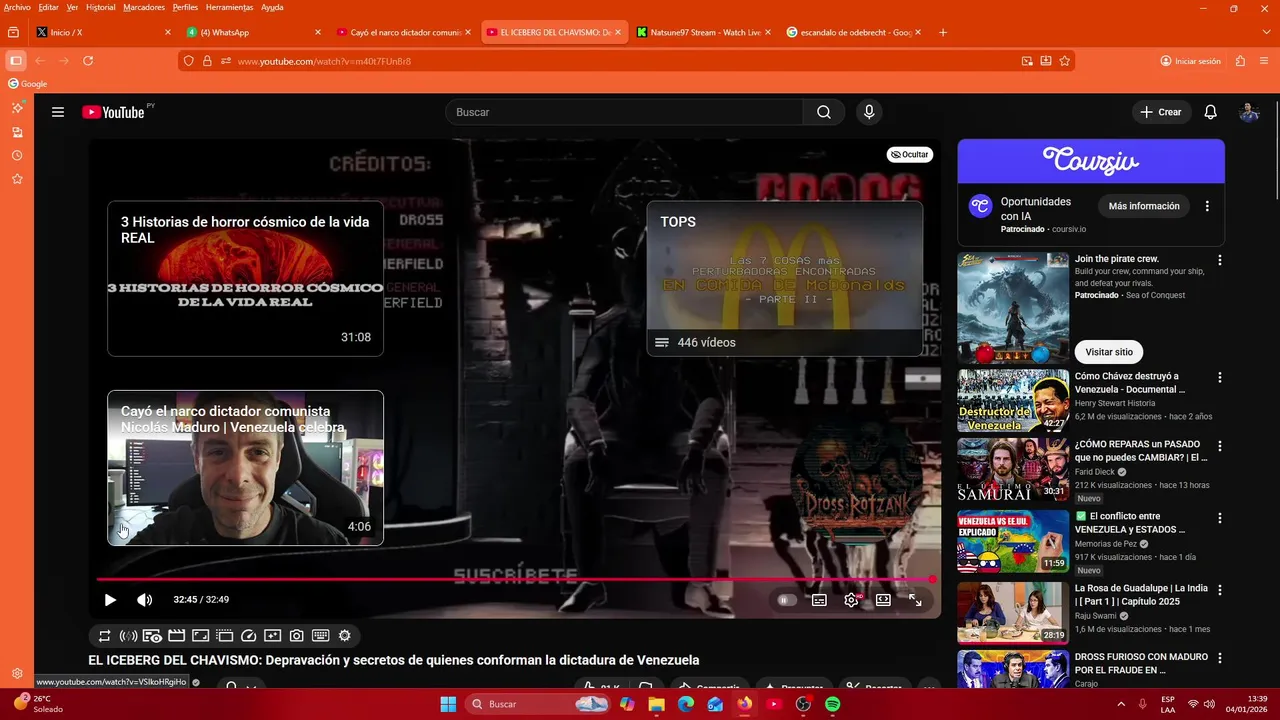The image size is (1280, 720).
Task: Enter fullscreen mode on the video
Action: click(x=915, y=600)
